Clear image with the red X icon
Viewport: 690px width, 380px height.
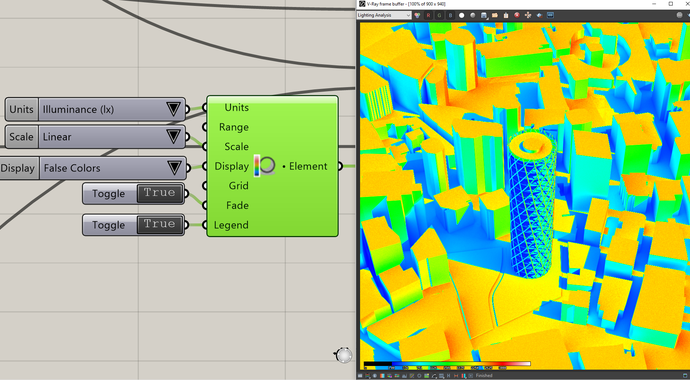point(517,15)
